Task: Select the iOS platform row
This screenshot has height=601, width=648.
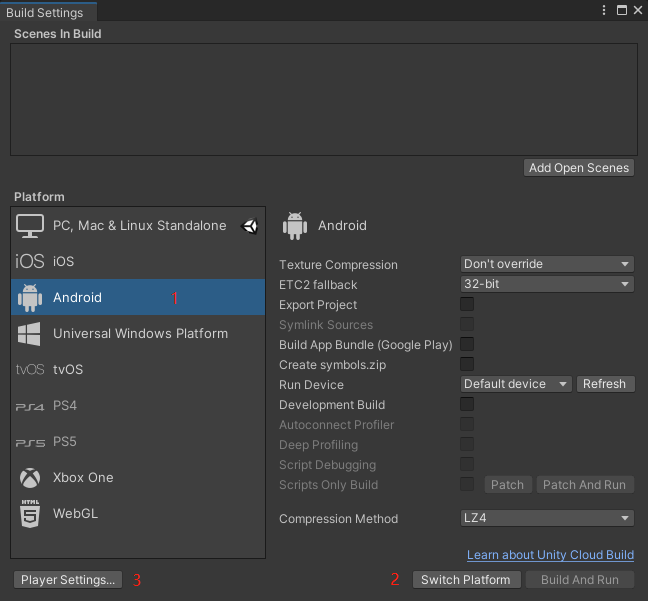Action: pos(138,261)
